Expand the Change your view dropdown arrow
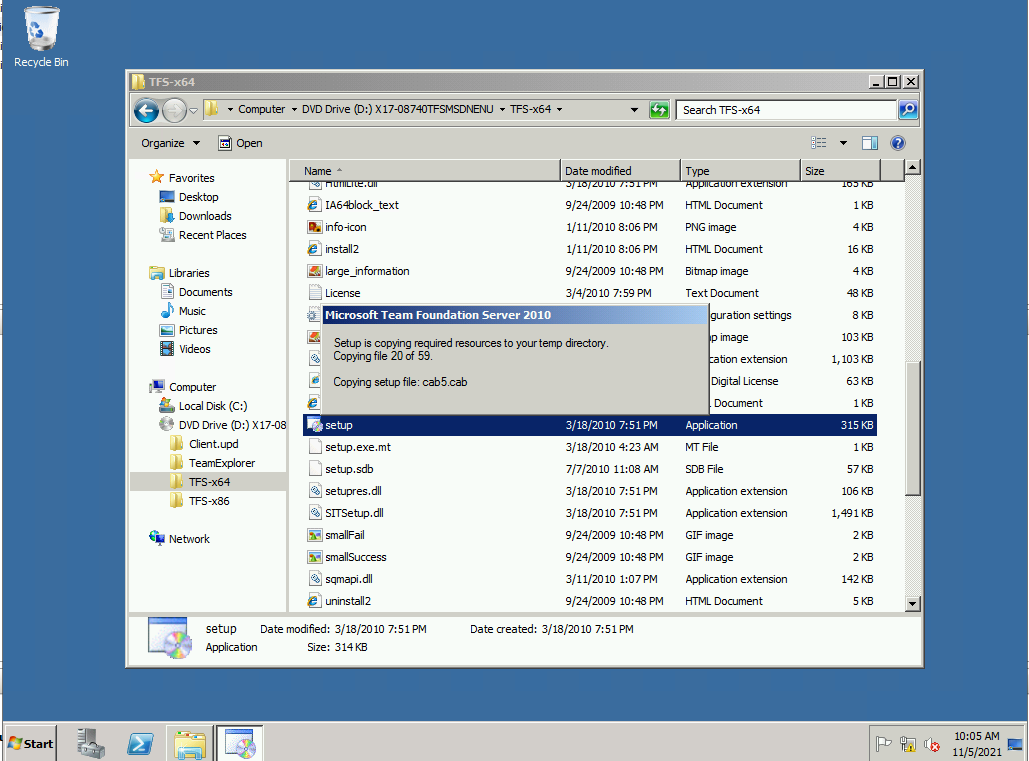This screenshot has height=761, width=1029. [843, 143]
